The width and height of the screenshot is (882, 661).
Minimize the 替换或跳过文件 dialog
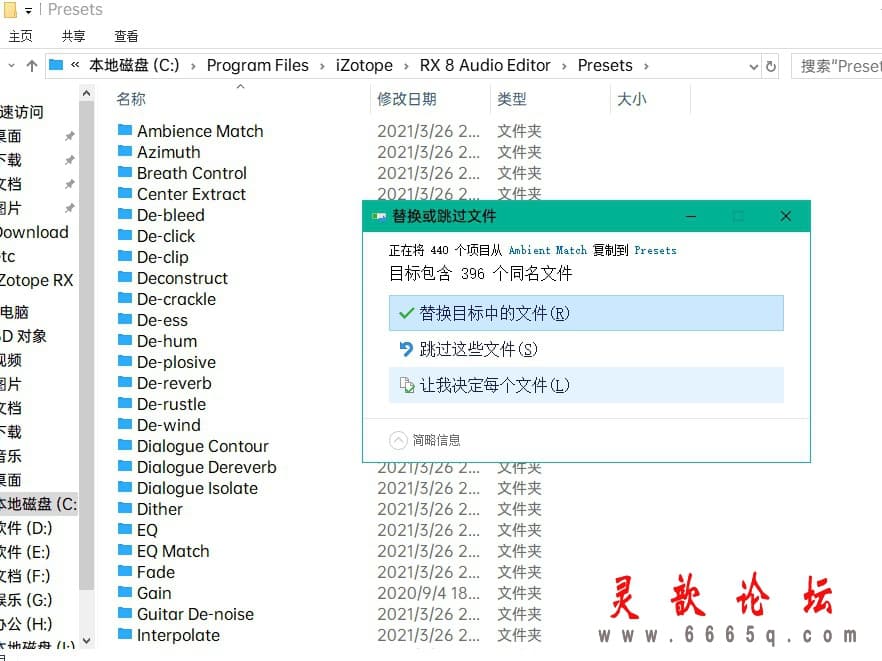691,216
